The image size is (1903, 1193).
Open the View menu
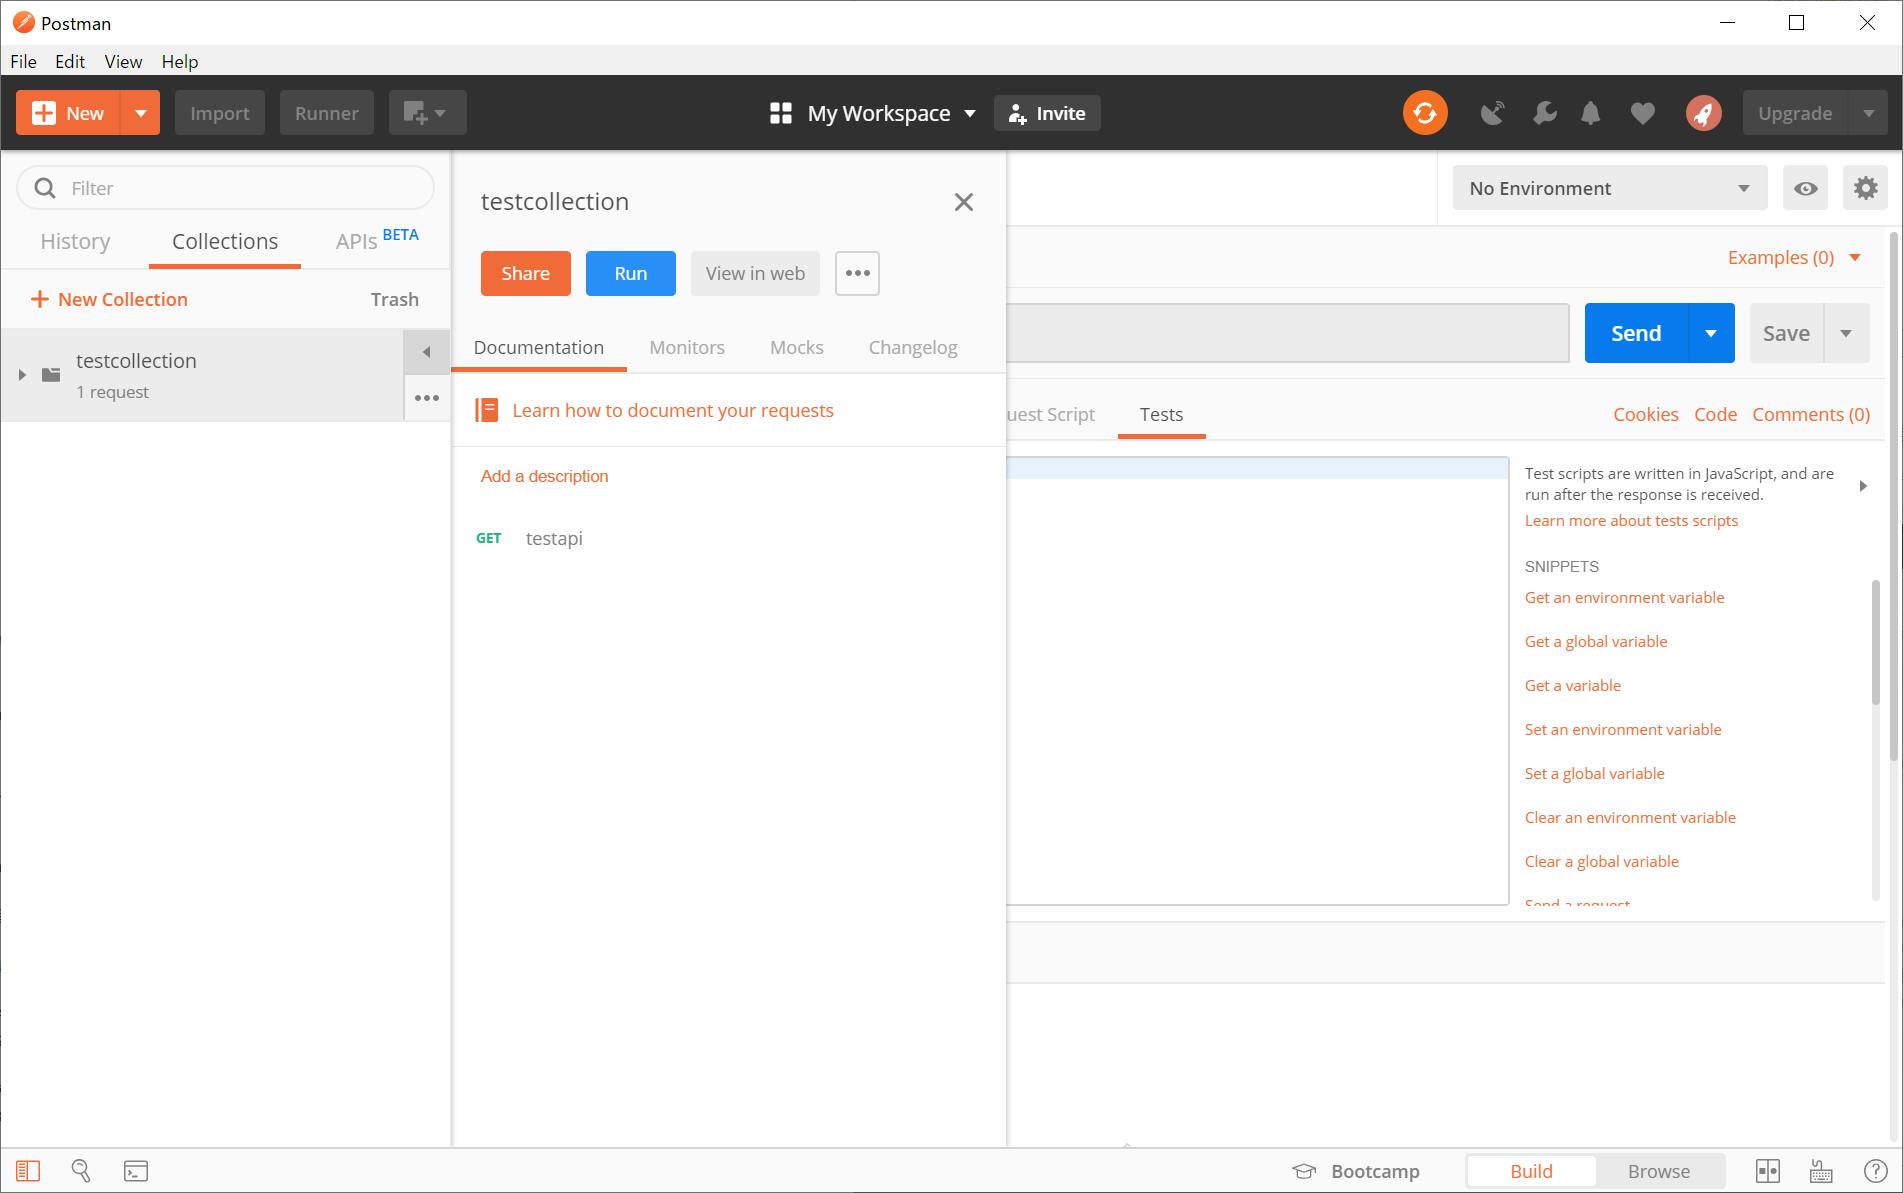[123, 61]
